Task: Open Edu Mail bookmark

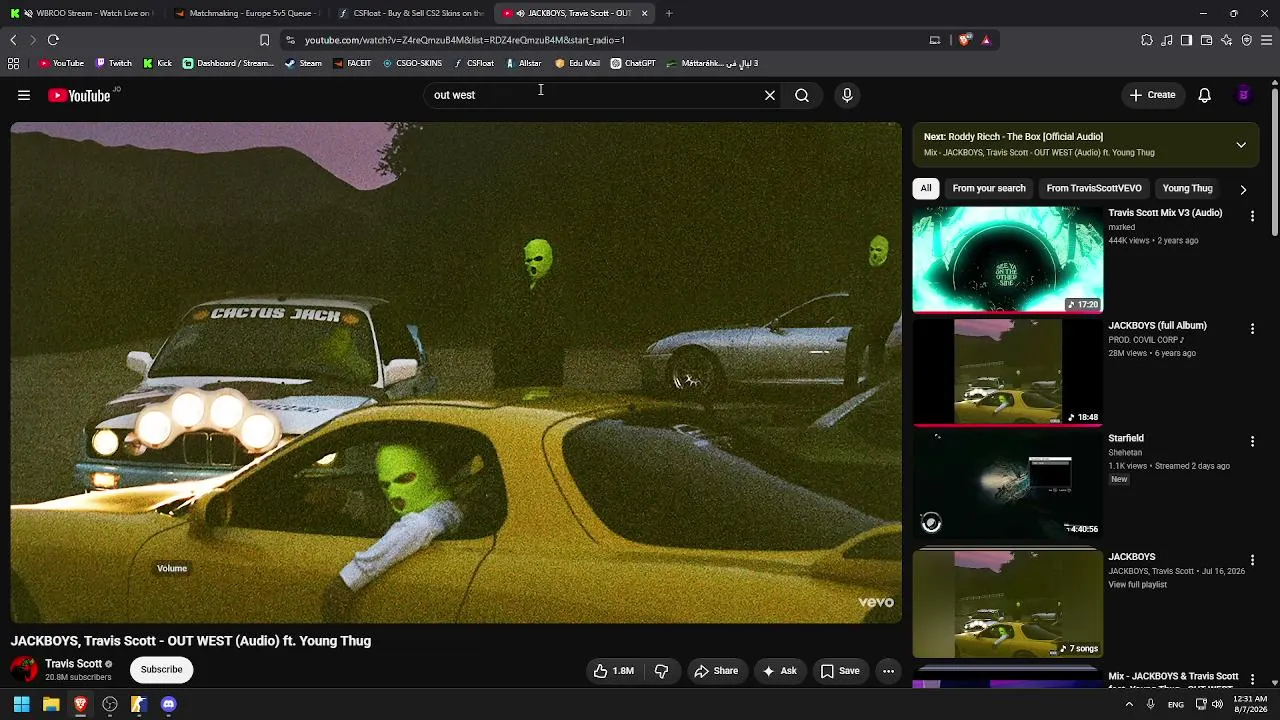Action: pos(577,63)
